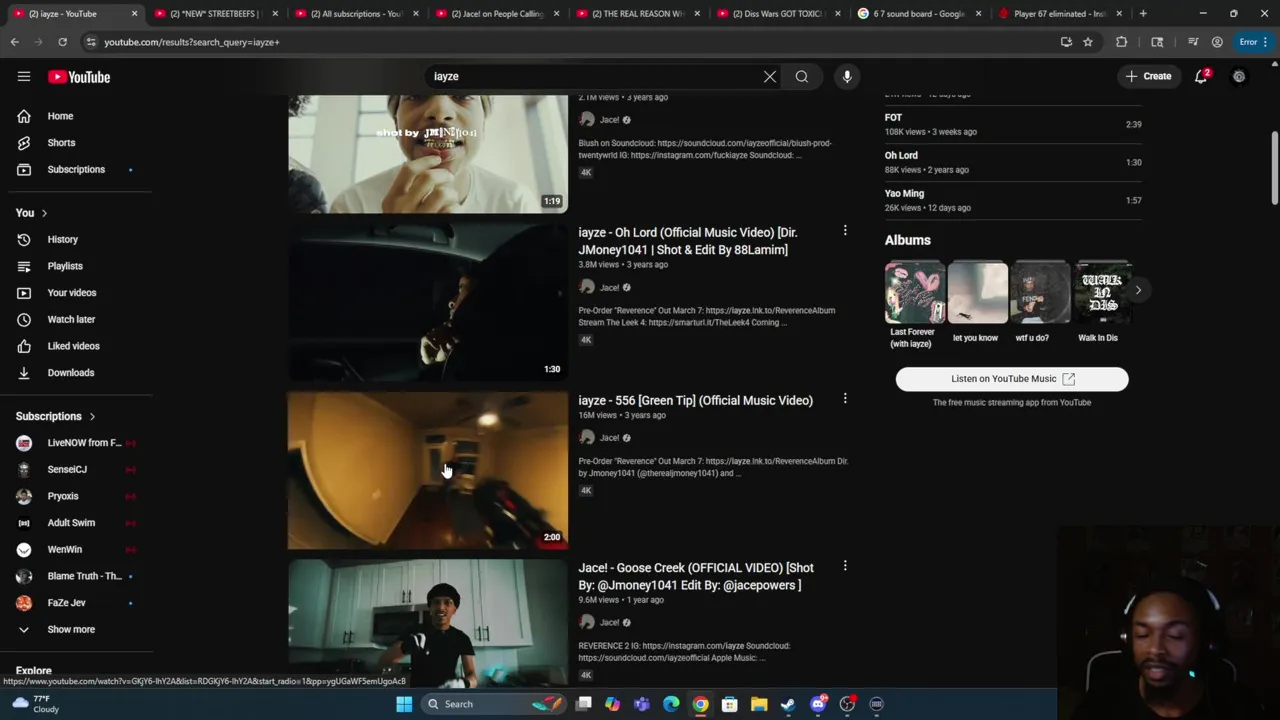Open iayze - Oh Lord video title
1280x720 pixels.
tap(688, 241)
